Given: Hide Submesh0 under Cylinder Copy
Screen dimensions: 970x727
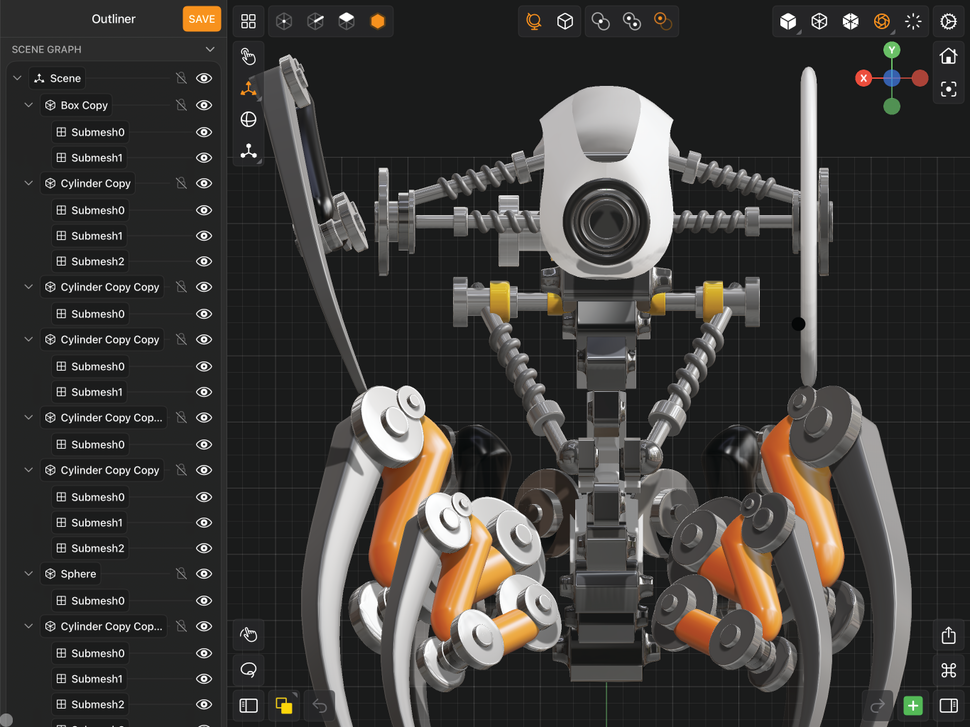Looking at the screenshot, I should point(204,210).
